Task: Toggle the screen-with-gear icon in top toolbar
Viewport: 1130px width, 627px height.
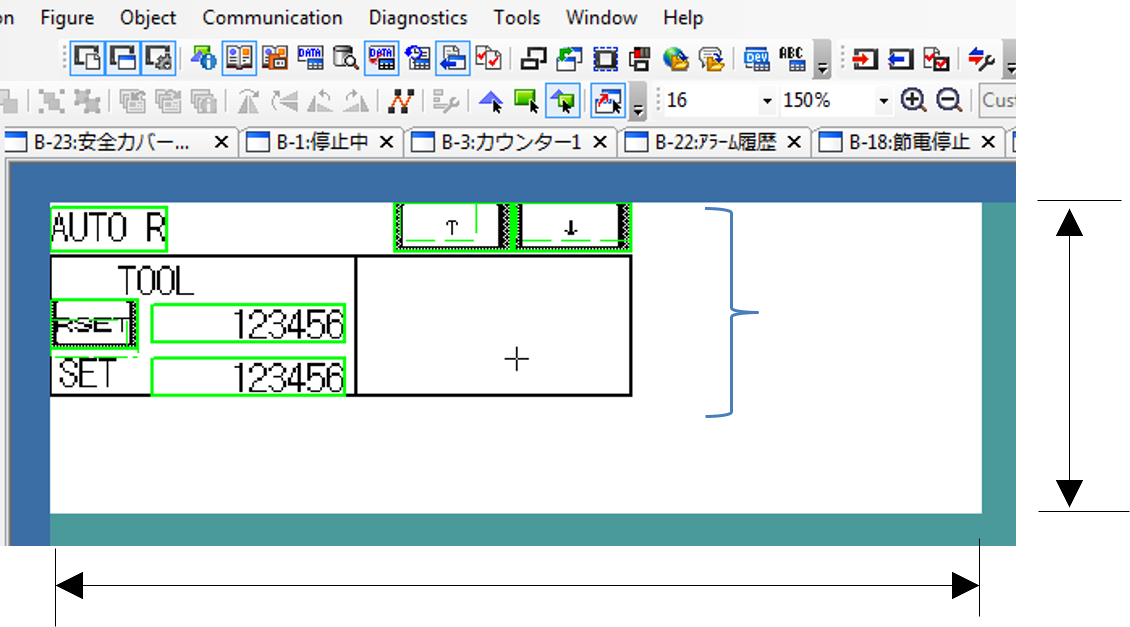Action: pyautogui.click(x=158, y=58)
